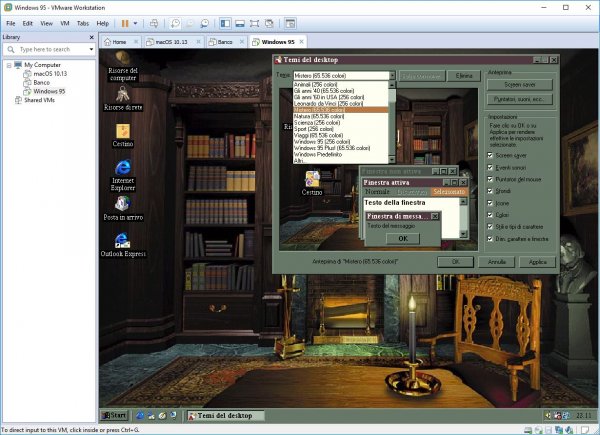Screen dimensions: 600x435
Task: Click the Tema combo box dropdown arrow
Action: click(x=391, y=75)
